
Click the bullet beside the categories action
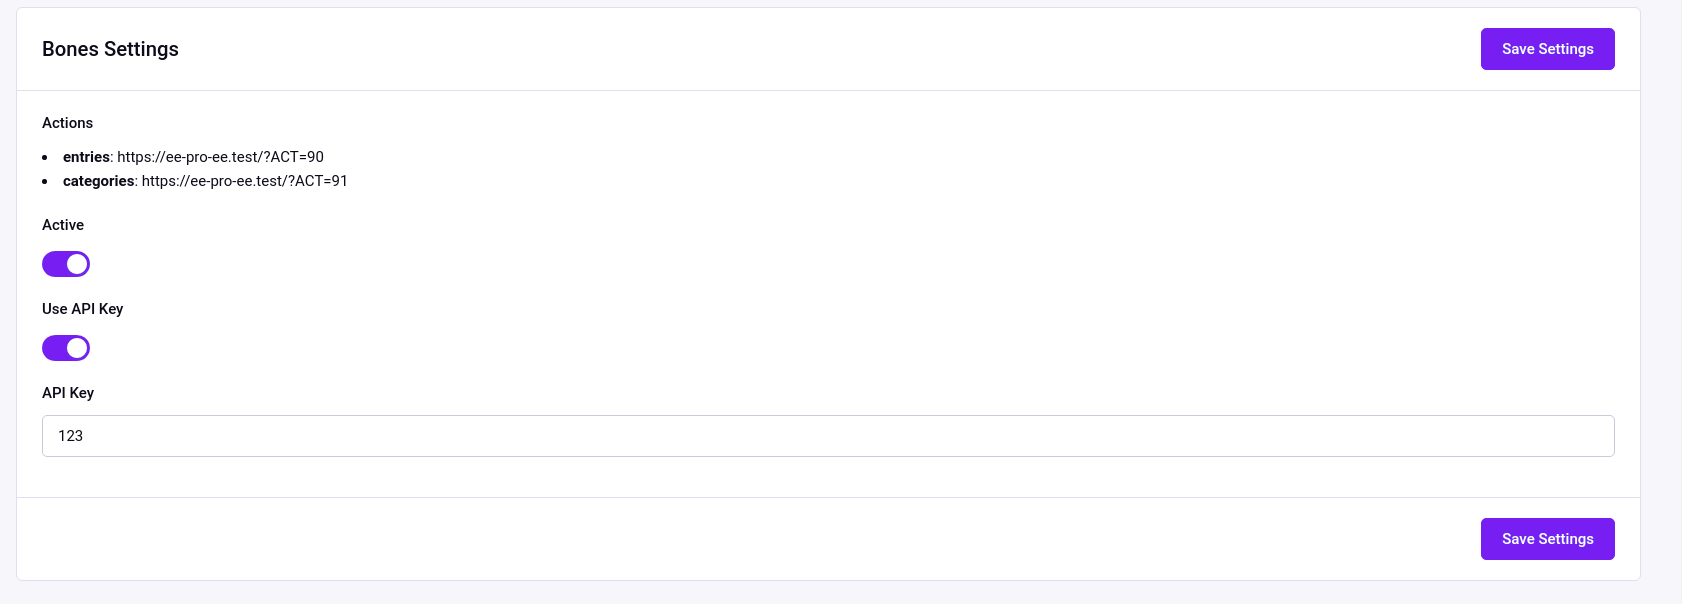pyautogui.click(x=45, y=182)
